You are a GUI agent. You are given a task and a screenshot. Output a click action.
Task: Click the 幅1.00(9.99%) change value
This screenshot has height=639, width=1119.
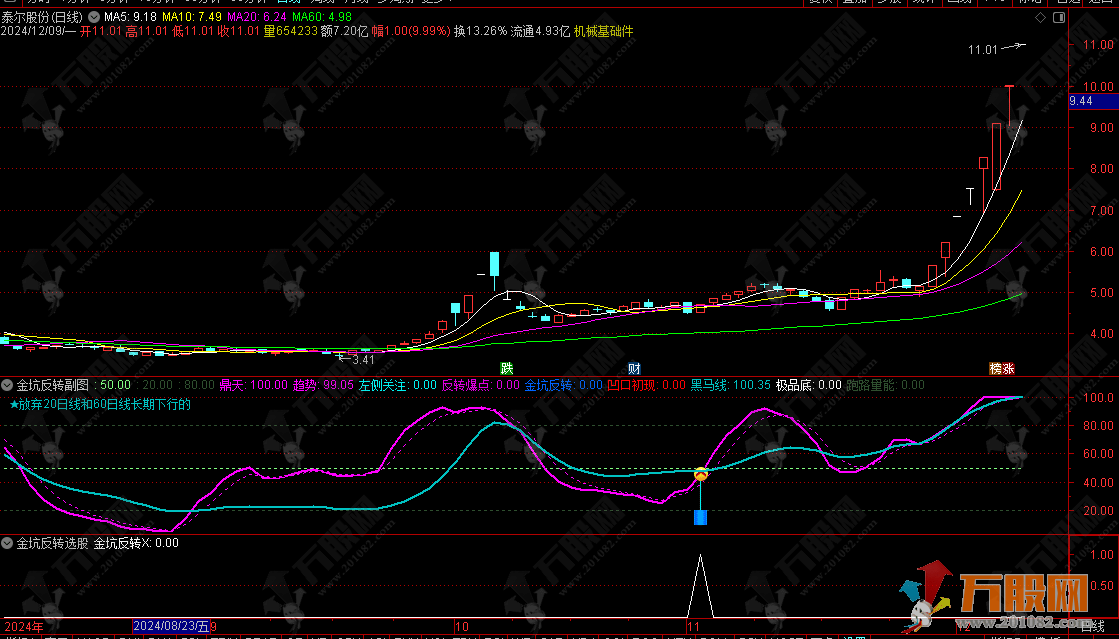pyautogui.click(x=410, y=31)
